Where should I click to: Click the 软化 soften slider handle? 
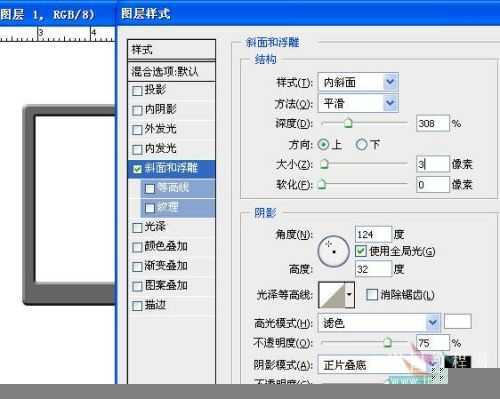pos(322,184)
